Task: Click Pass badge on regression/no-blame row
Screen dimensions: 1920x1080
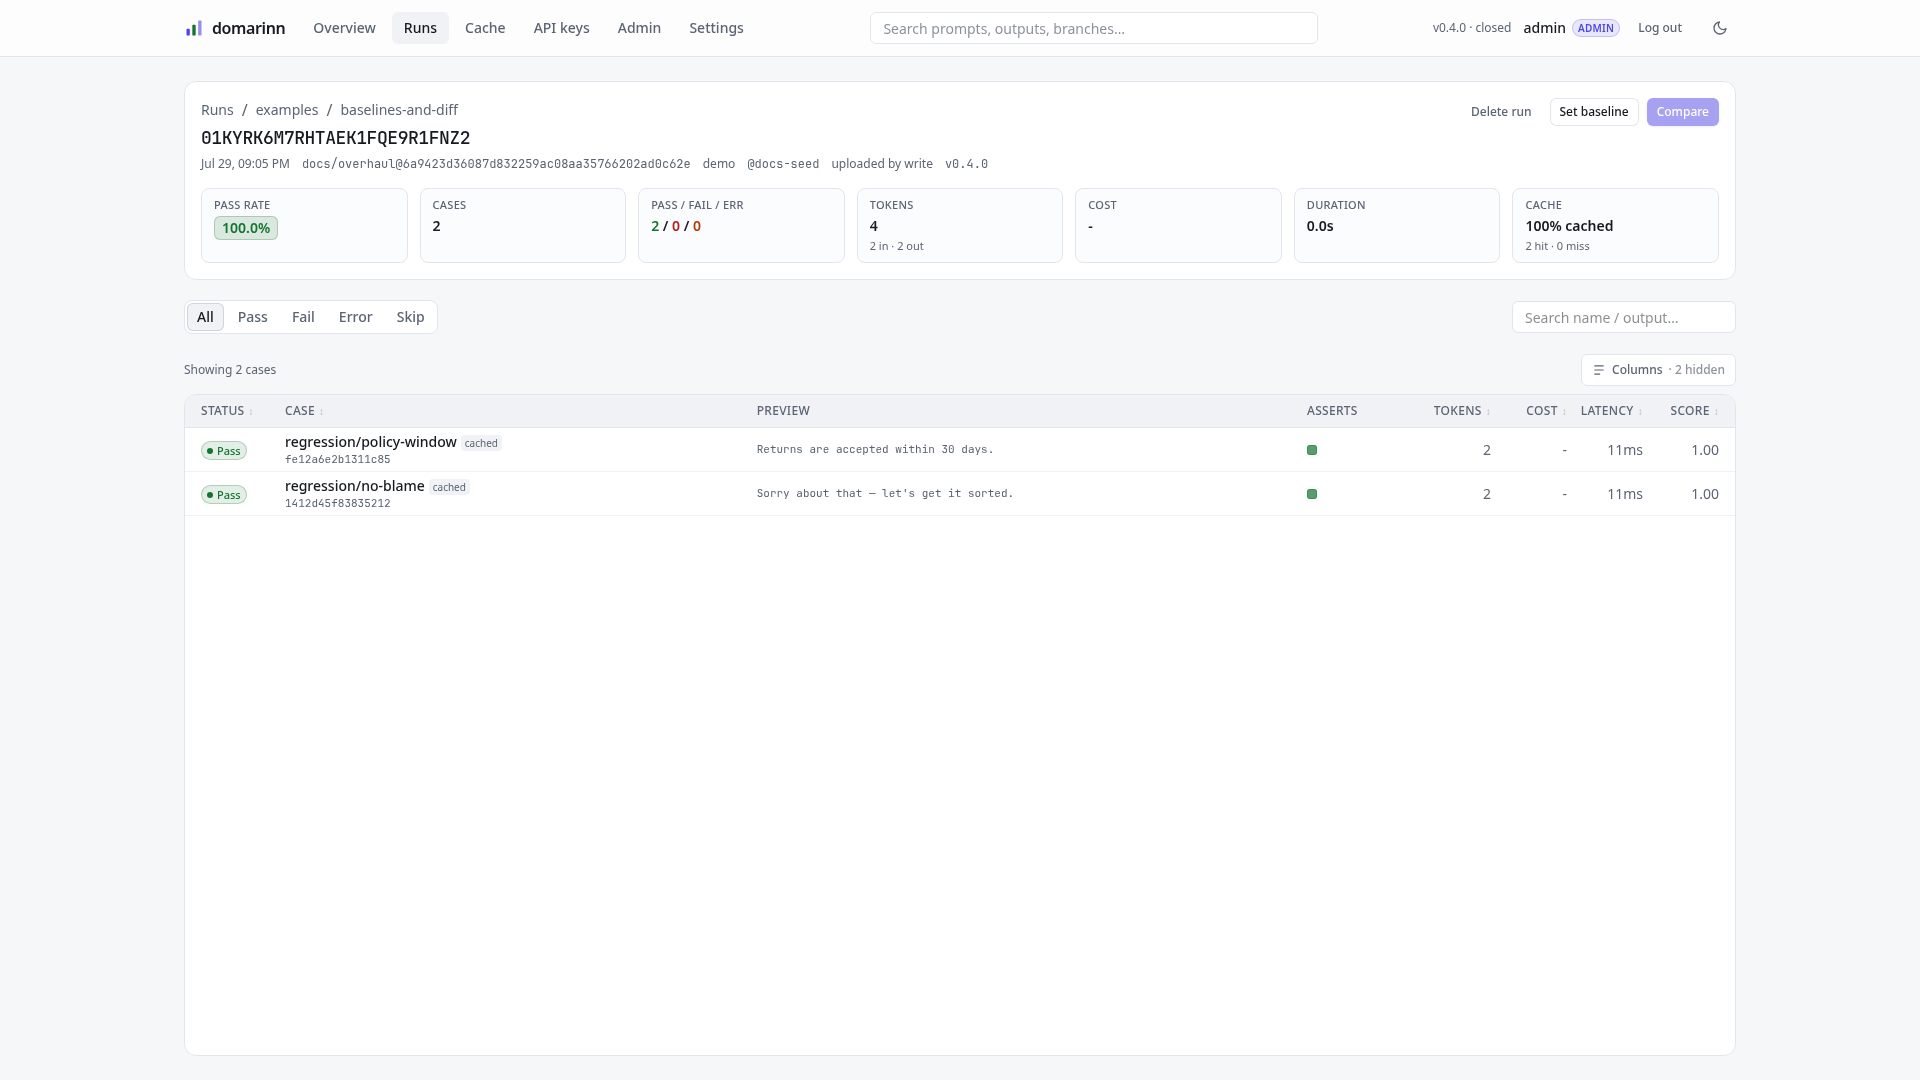Action: click(224, 495)
